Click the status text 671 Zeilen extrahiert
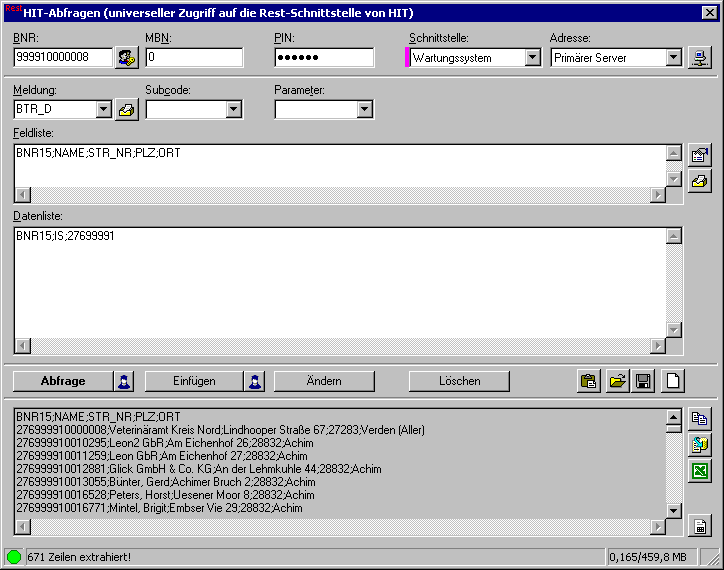724x570 pixels. (79, 558)
